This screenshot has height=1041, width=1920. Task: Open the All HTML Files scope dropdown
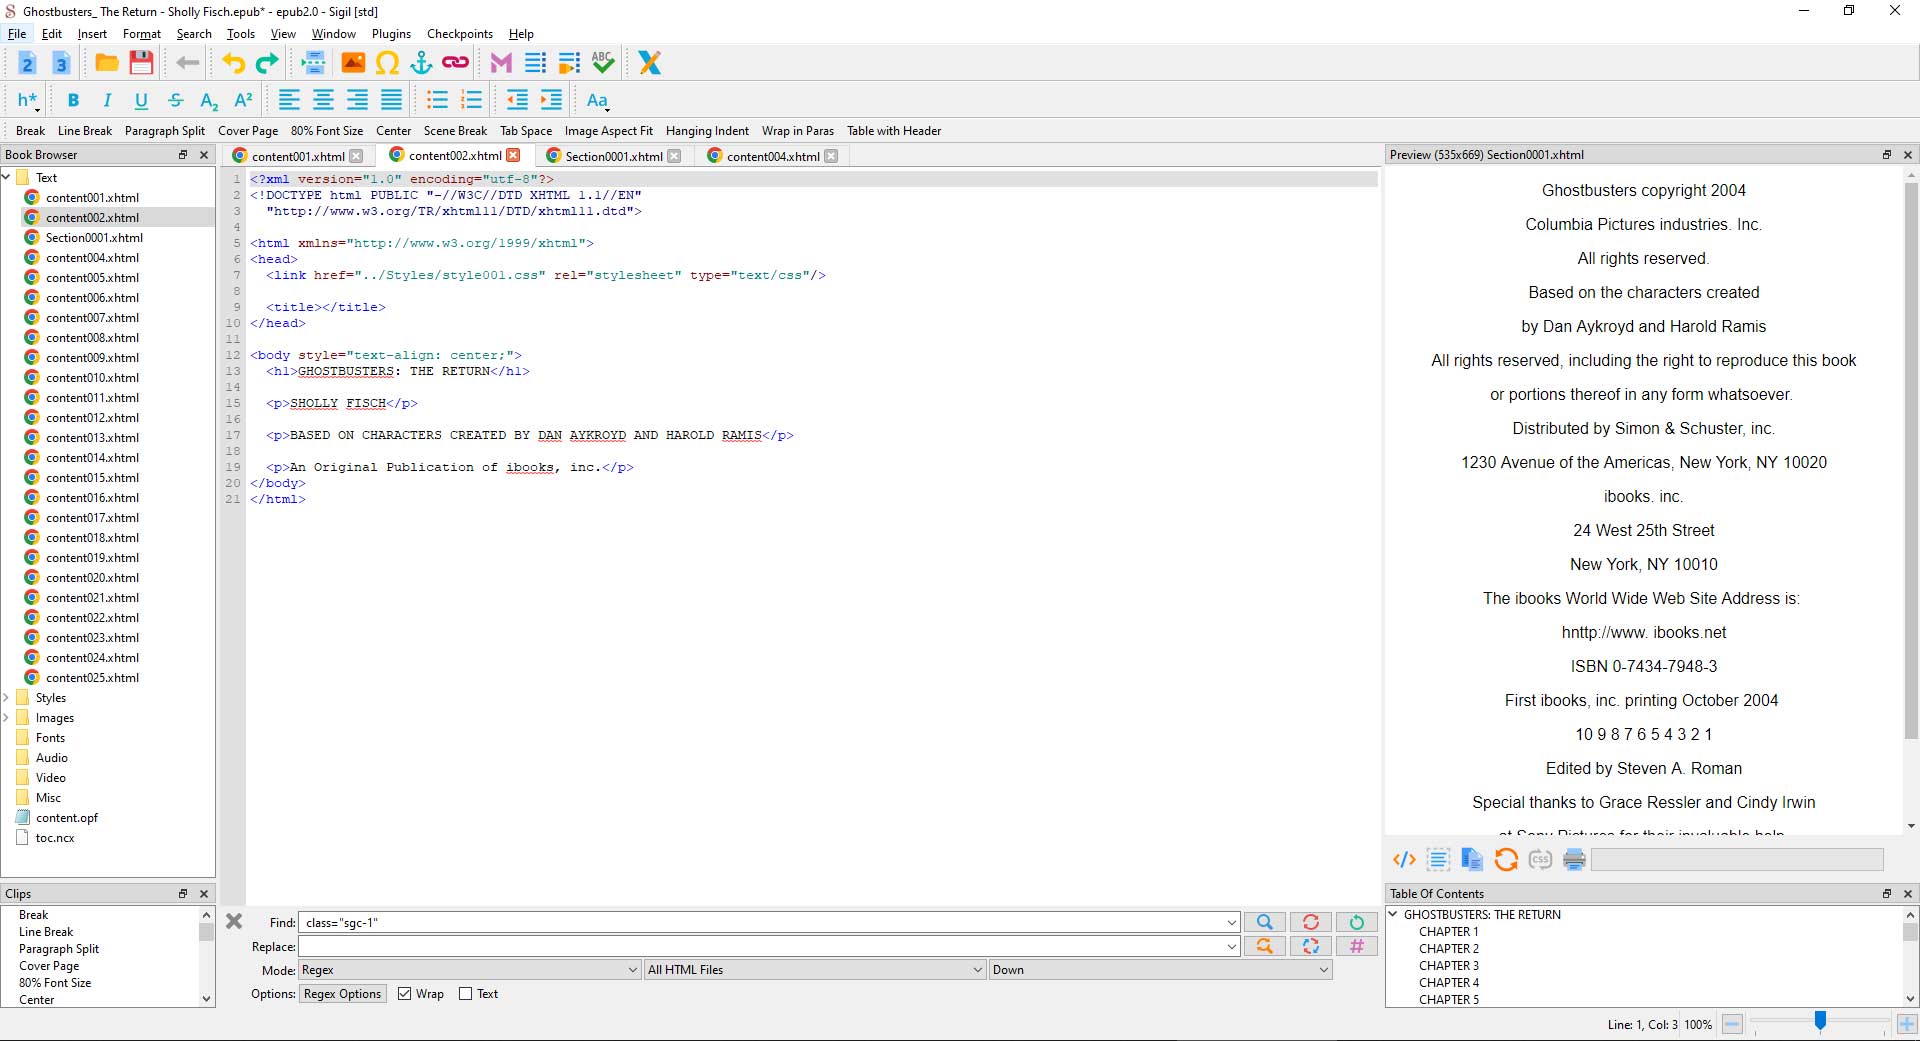814,970
